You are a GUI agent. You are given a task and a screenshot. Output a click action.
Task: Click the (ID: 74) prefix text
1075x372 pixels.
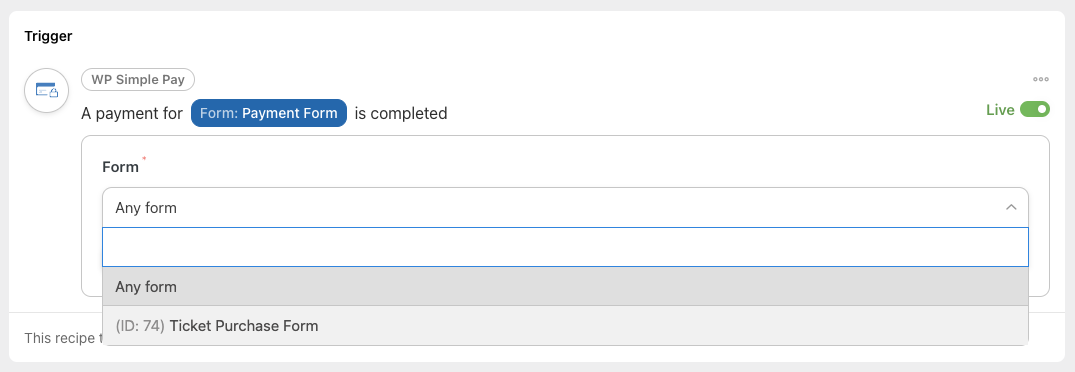tap(140, 325)
